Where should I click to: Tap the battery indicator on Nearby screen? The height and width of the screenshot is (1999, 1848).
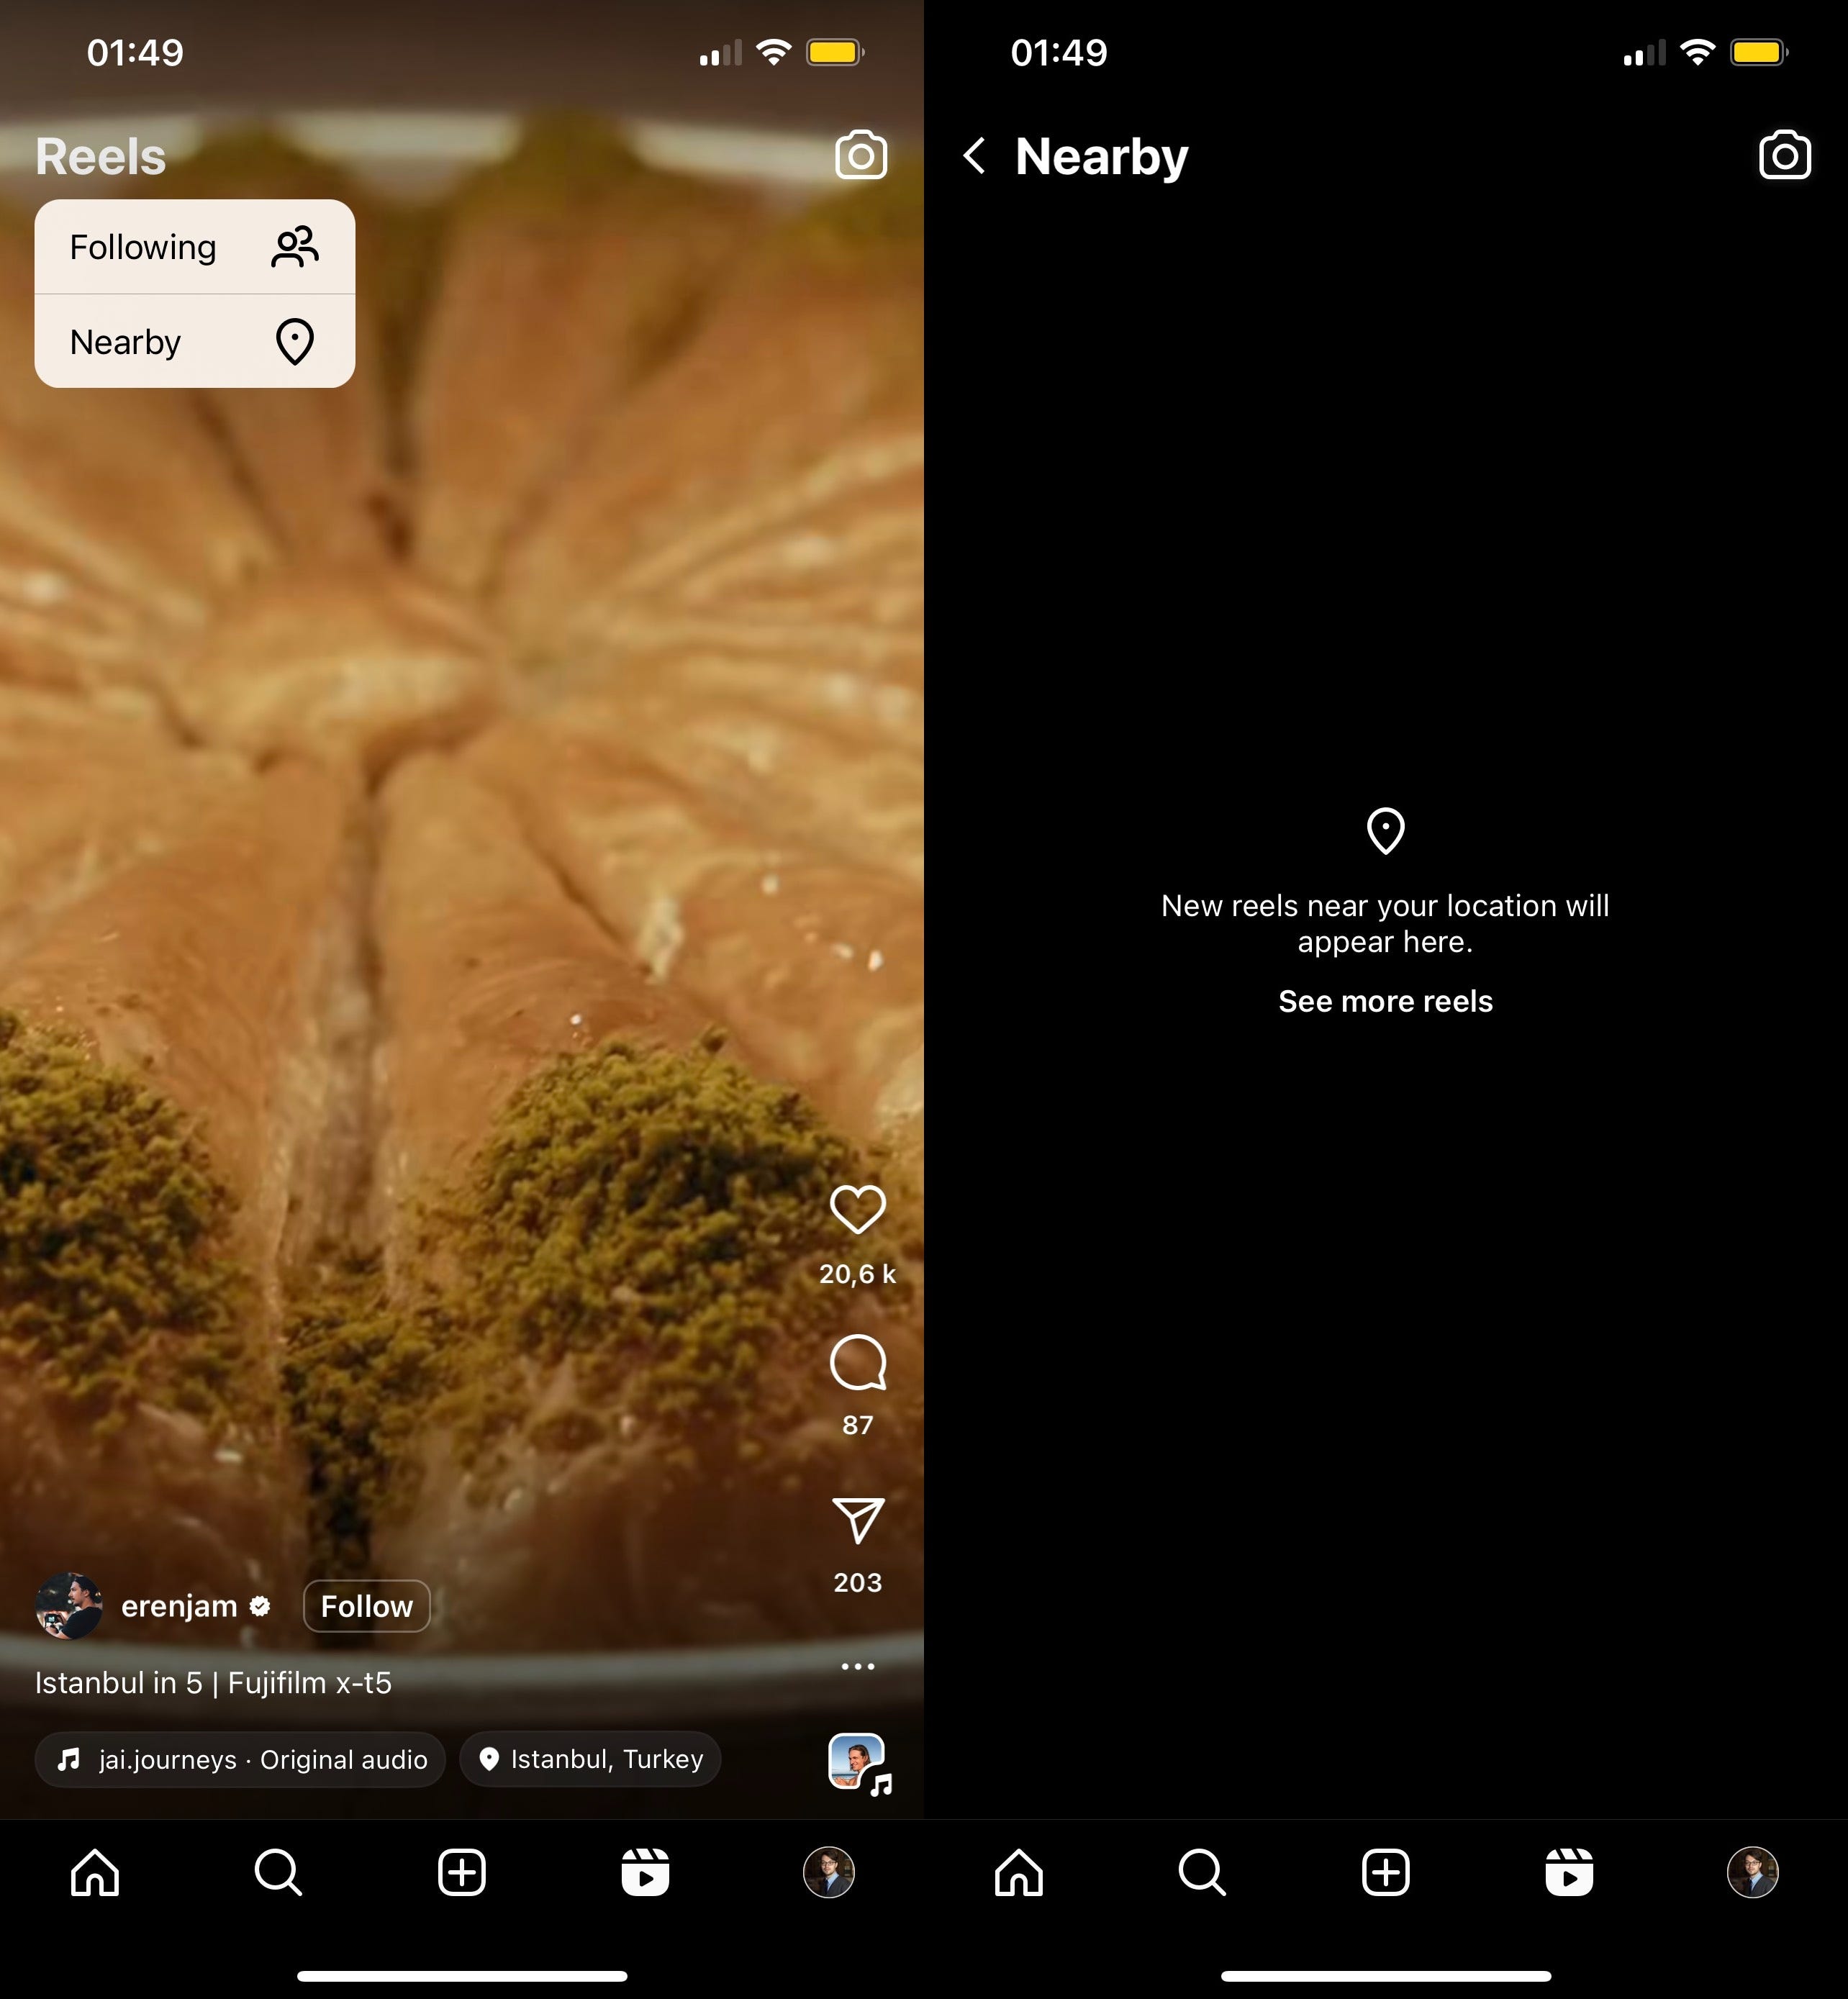1759,52
